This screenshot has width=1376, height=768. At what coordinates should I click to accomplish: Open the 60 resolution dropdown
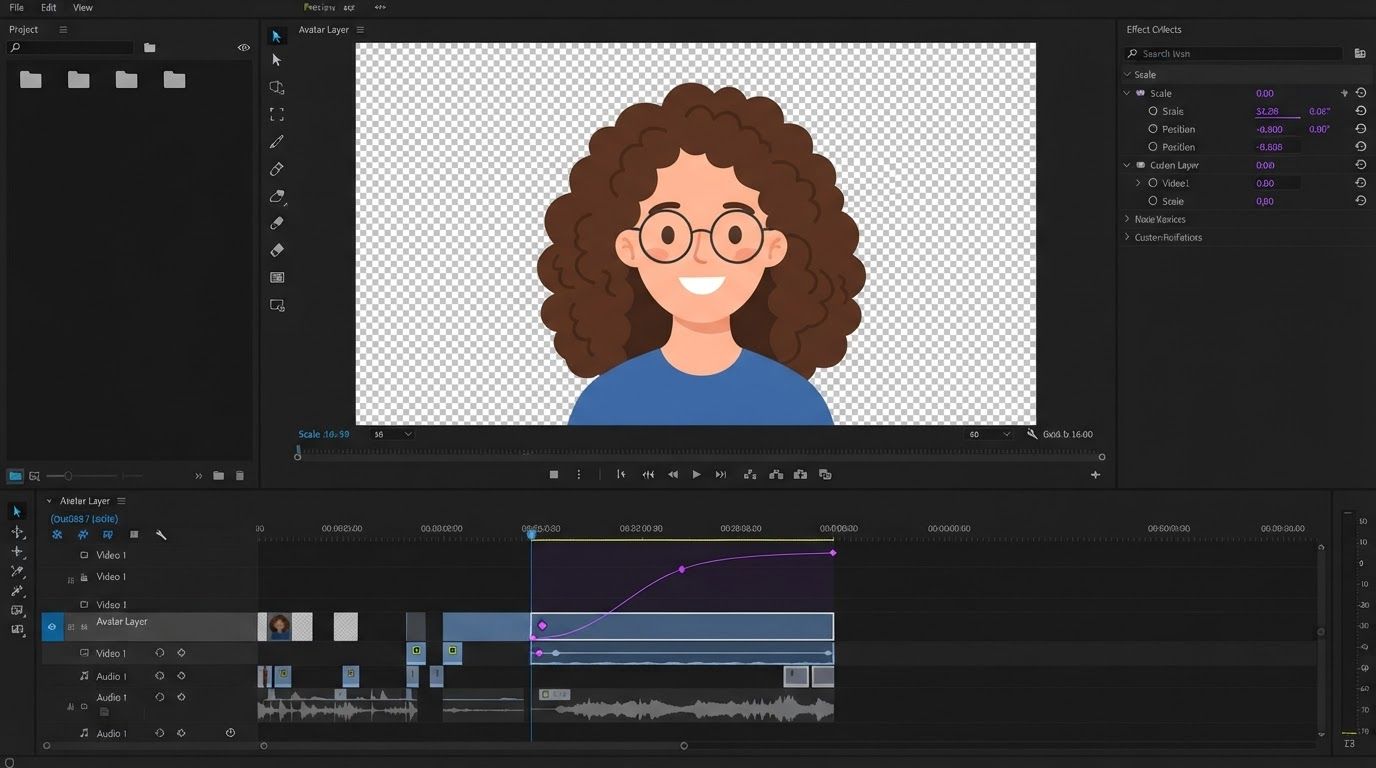tap(989, 434)
